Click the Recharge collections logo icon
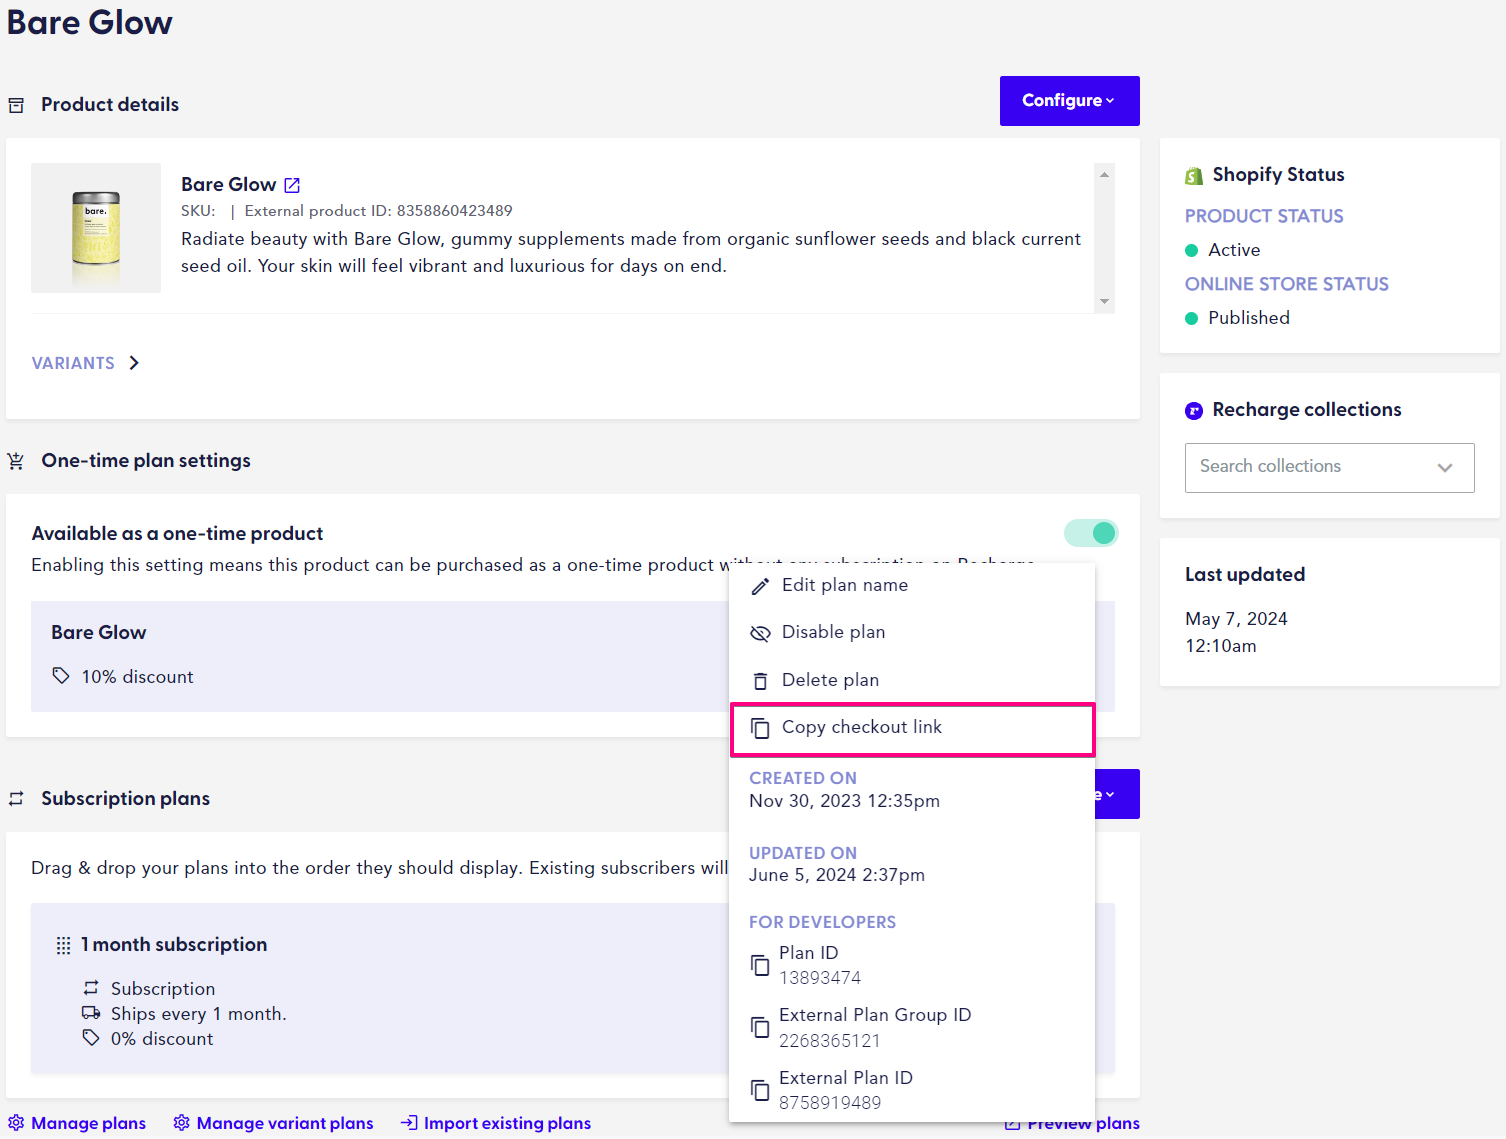The width and height of the screenshot is (1506, 1139). [1194, 410]
